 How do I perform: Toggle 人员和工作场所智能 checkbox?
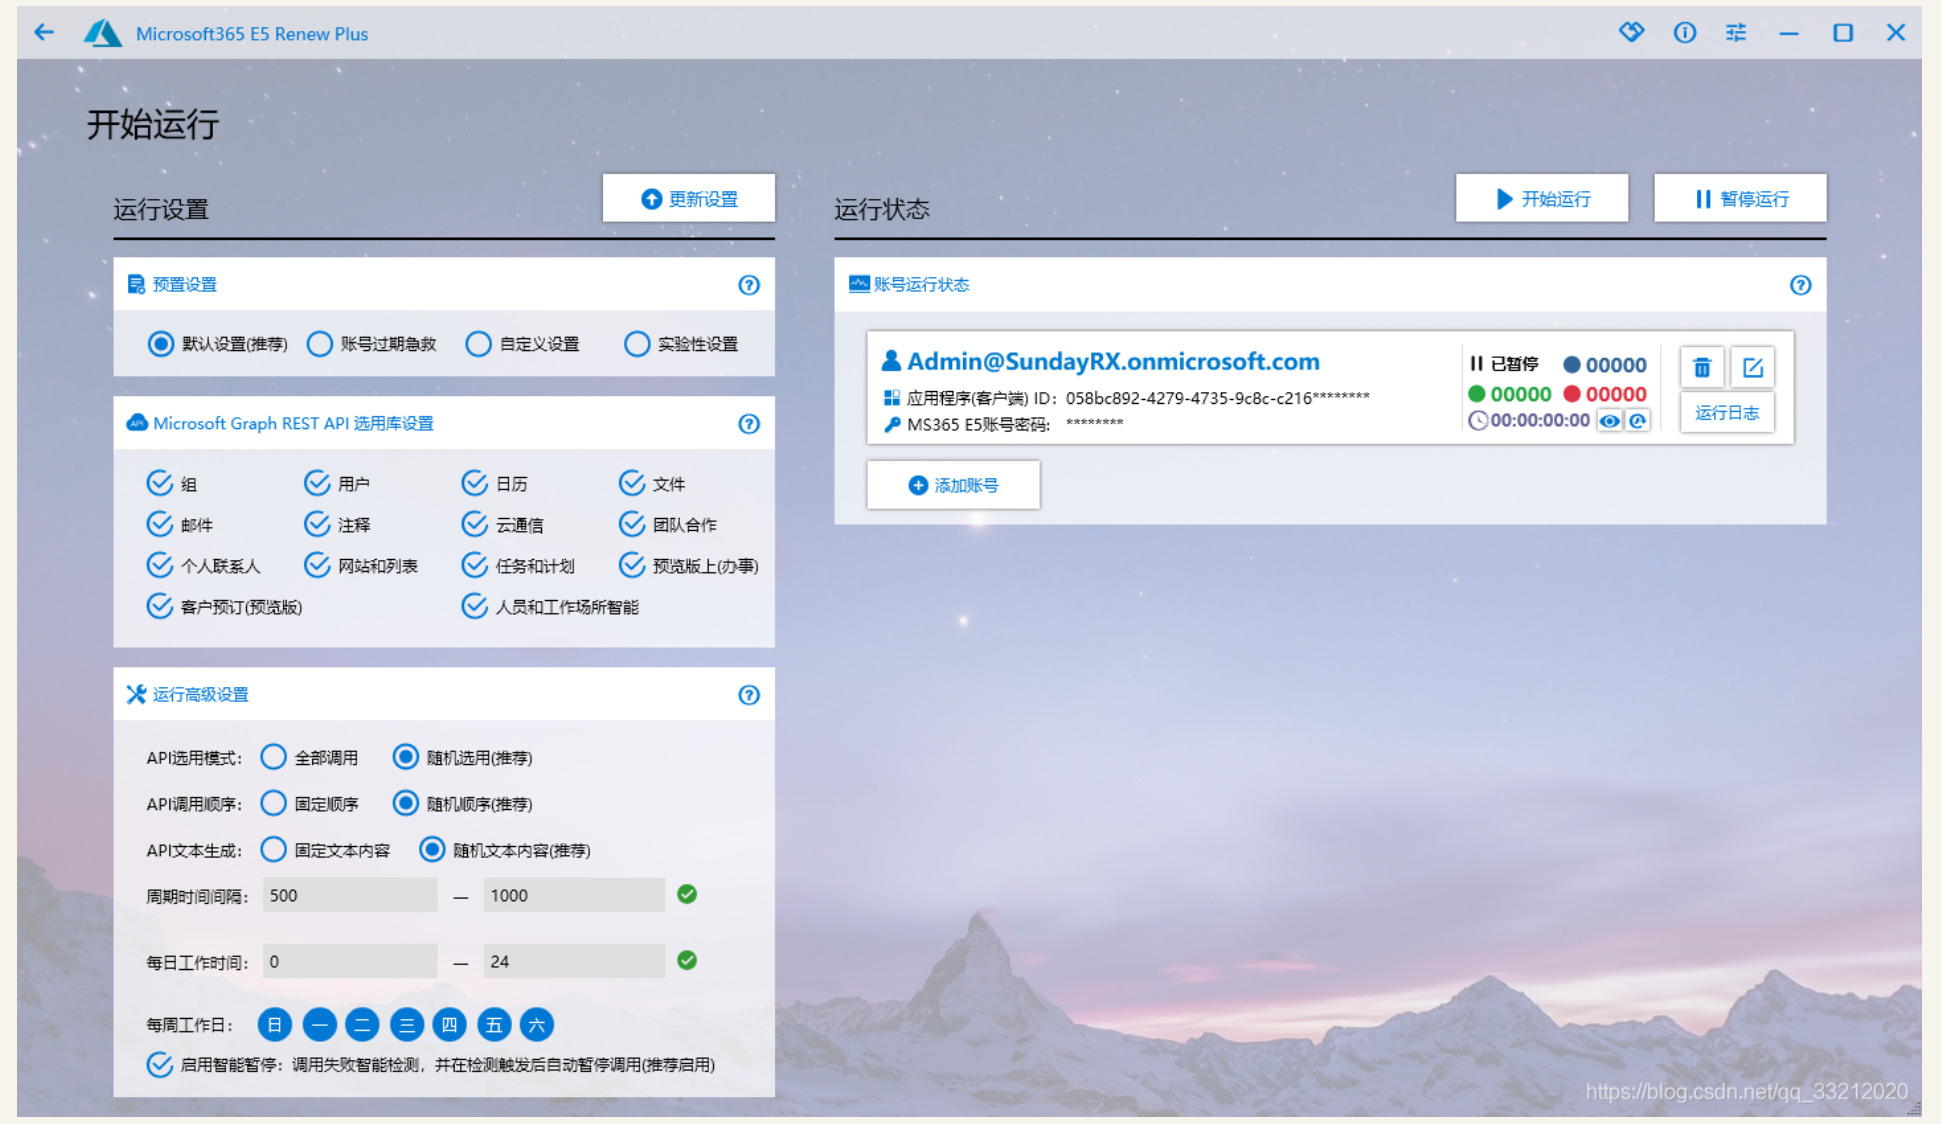474,606
